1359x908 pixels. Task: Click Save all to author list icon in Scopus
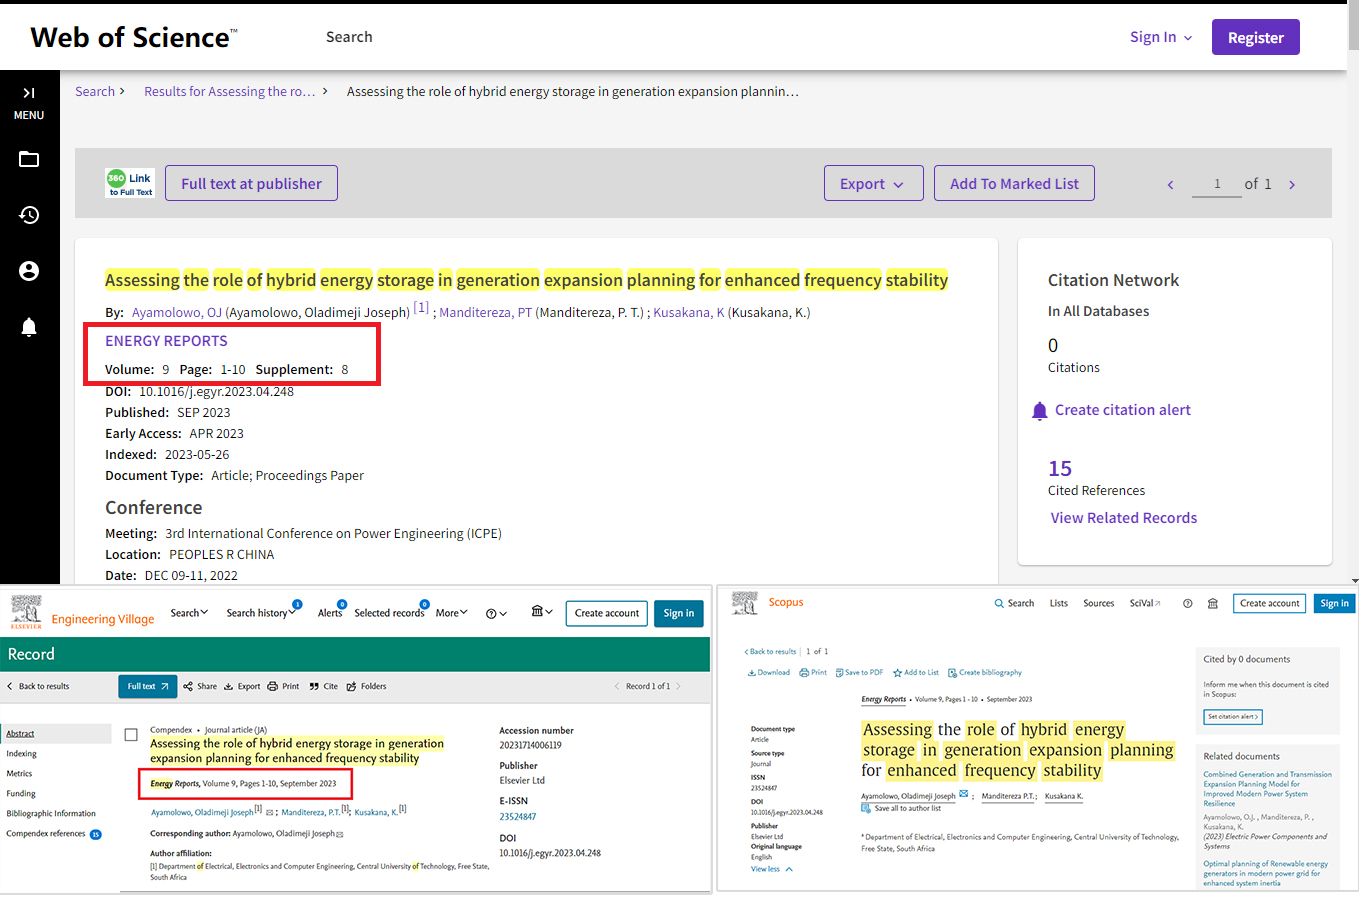pos(866,808)
